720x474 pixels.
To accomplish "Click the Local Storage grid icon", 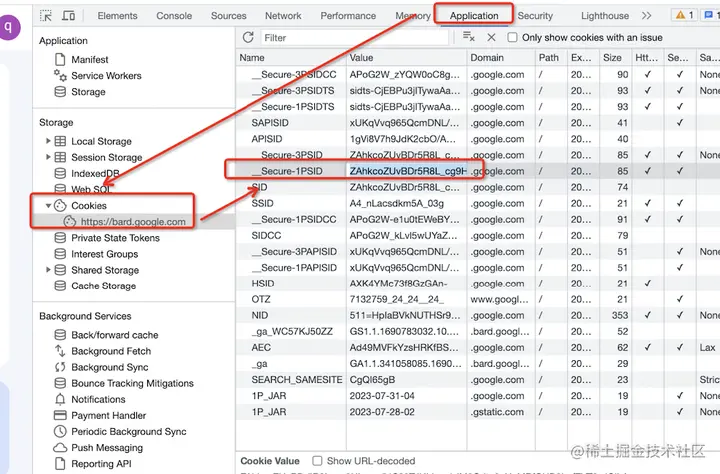I will pos(60,141).
